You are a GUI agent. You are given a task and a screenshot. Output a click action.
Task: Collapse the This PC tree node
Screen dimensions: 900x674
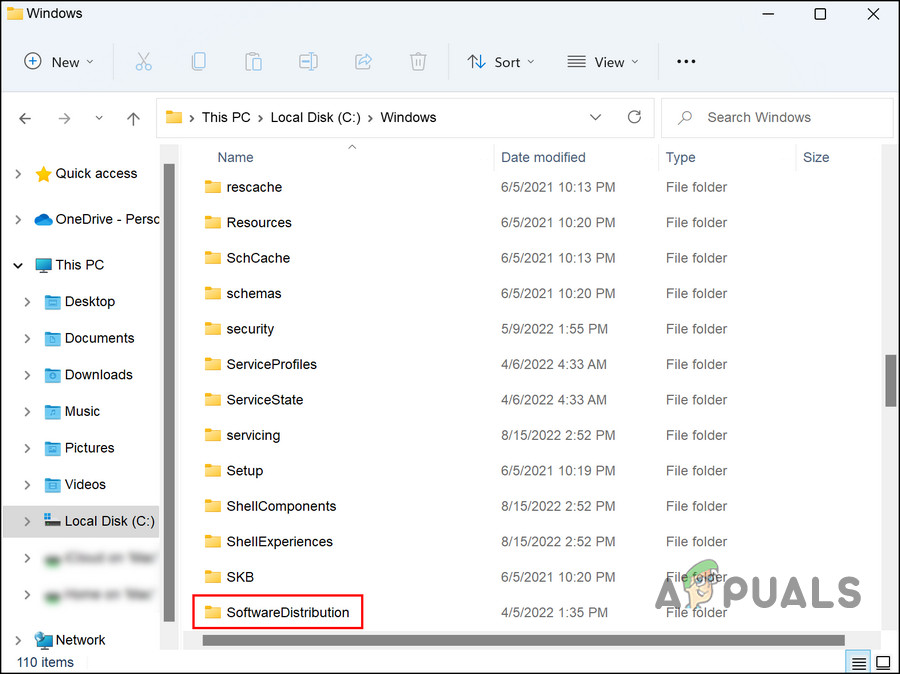pos(18,265)
